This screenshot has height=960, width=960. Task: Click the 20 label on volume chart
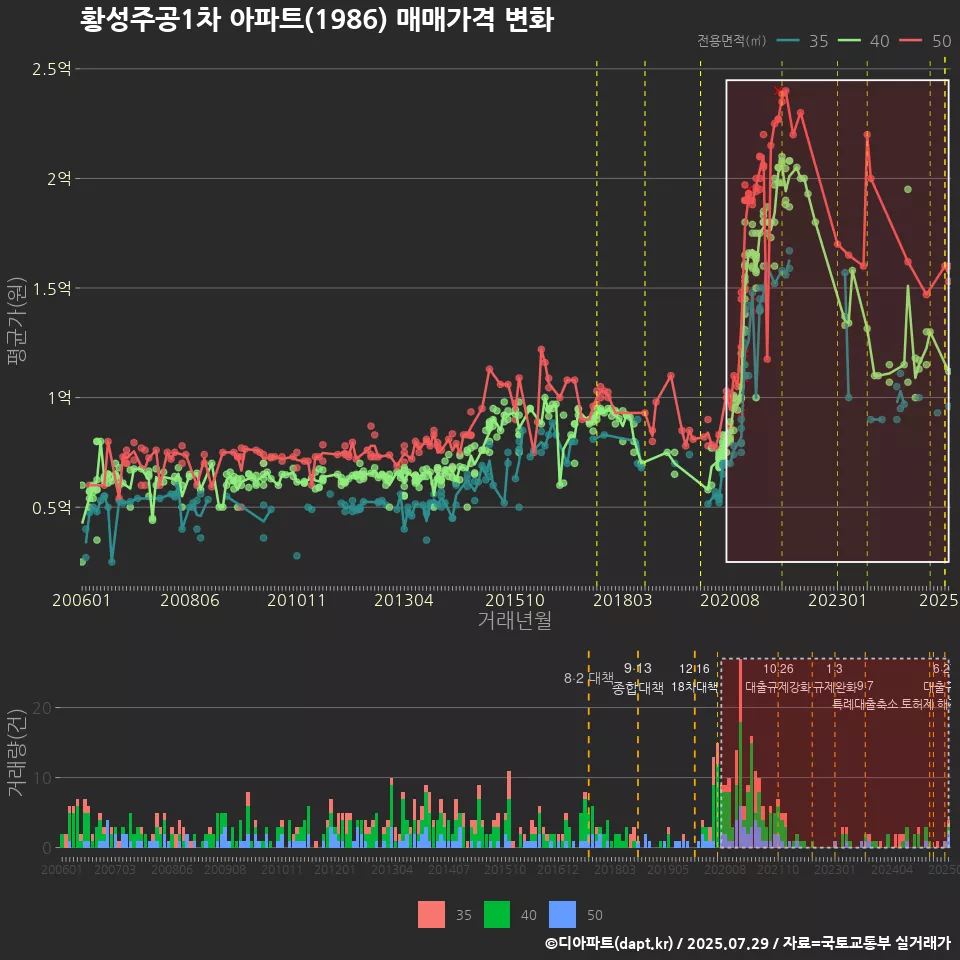(x=42, y=708)
